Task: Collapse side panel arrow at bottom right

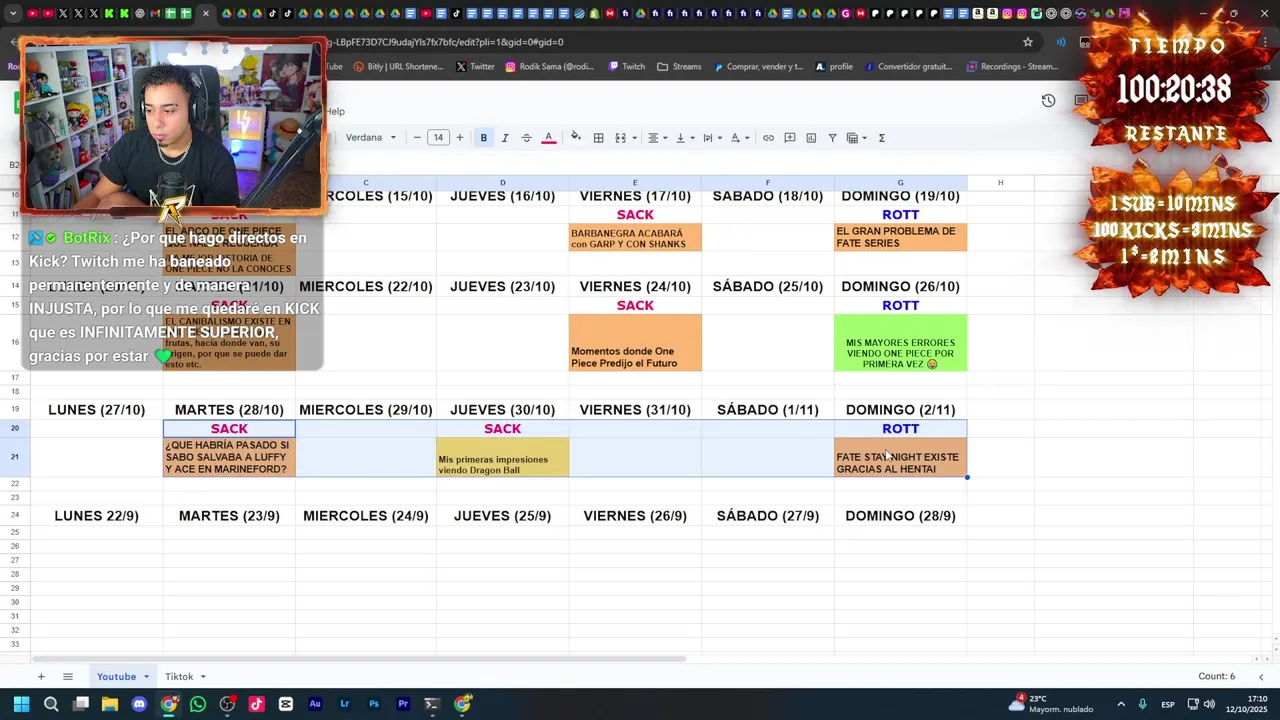Action: click(x=1260, y=677)
